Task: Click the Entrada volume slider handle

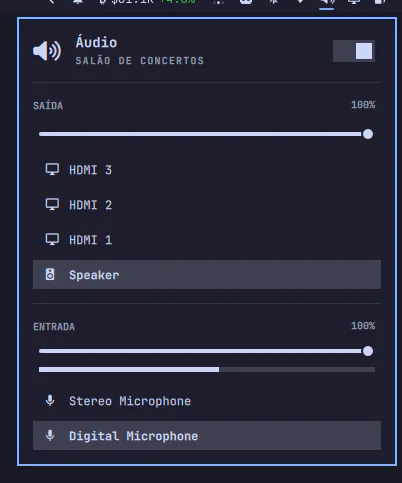Action: 368,351
